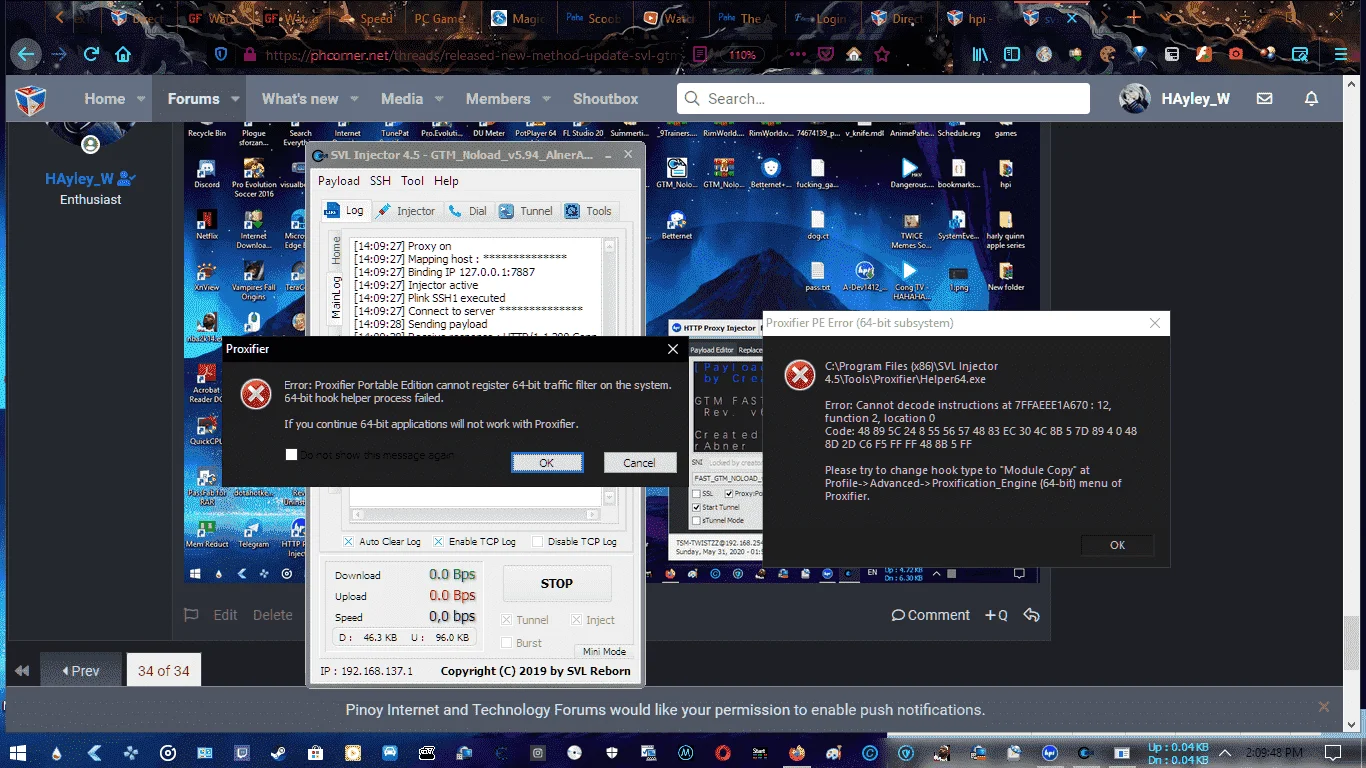Jump to first page with double arrow
The image size is (1366, 768).
(x=20, y=671)
